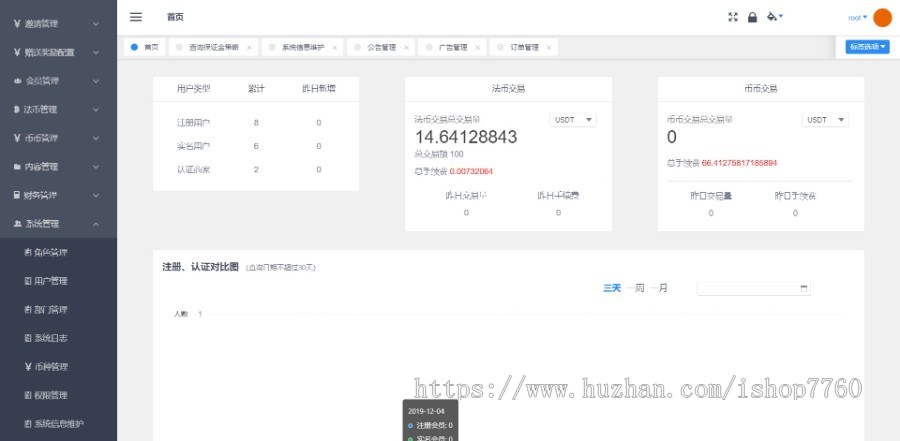Expand the 法币管理 menu chevron
Image resolution: width=900 pixels, height=441 pixels.
(x=96, y=110)
